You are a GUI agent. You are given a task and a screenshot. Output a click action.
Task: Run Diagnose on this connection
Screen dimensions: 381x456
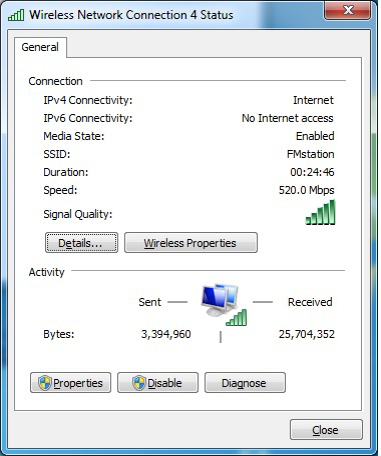click(x=245, y=383)
